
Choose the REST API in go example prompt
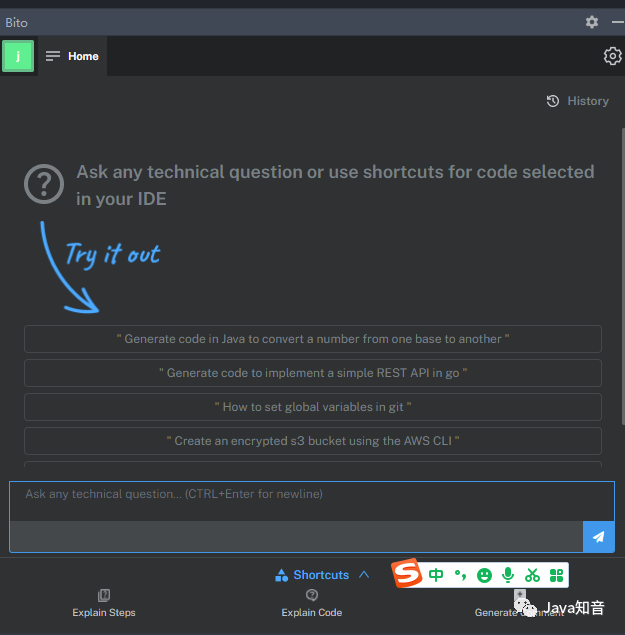click(313, 373)
